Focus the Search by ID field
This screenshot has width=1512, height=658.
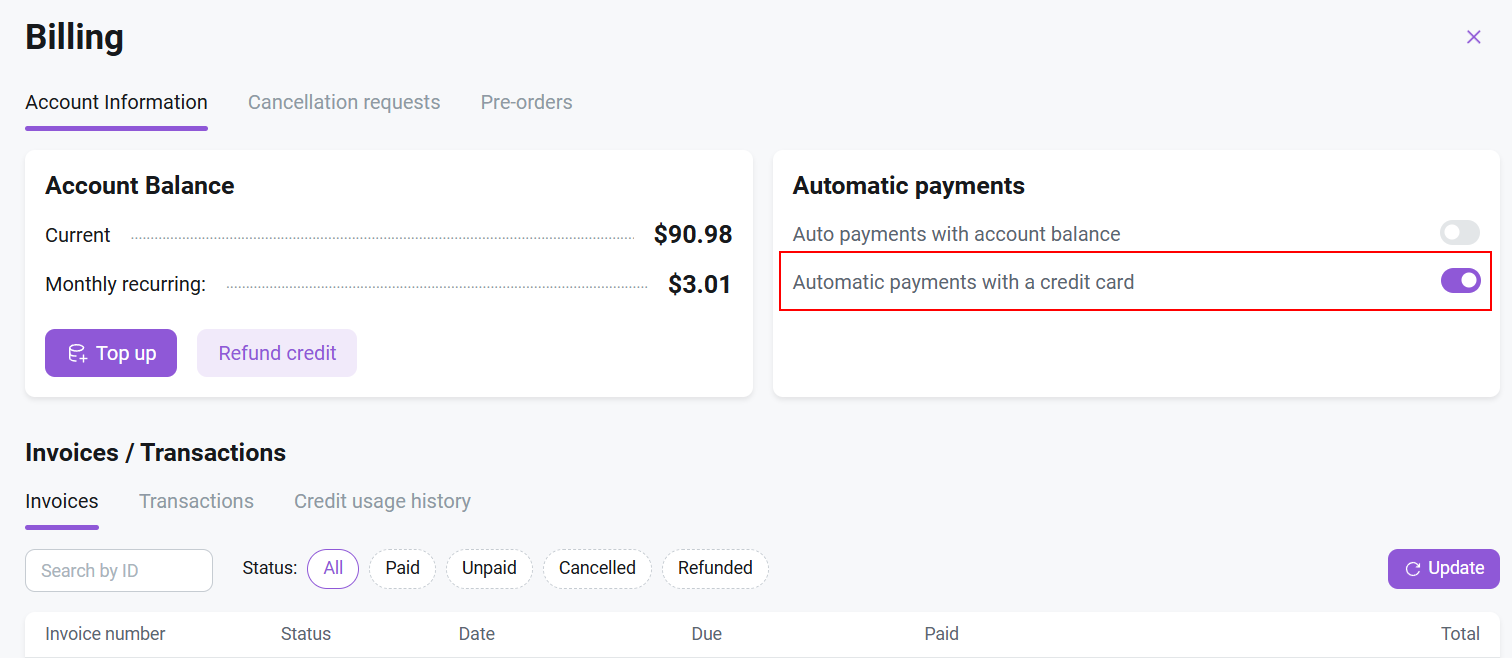[119, 570]
